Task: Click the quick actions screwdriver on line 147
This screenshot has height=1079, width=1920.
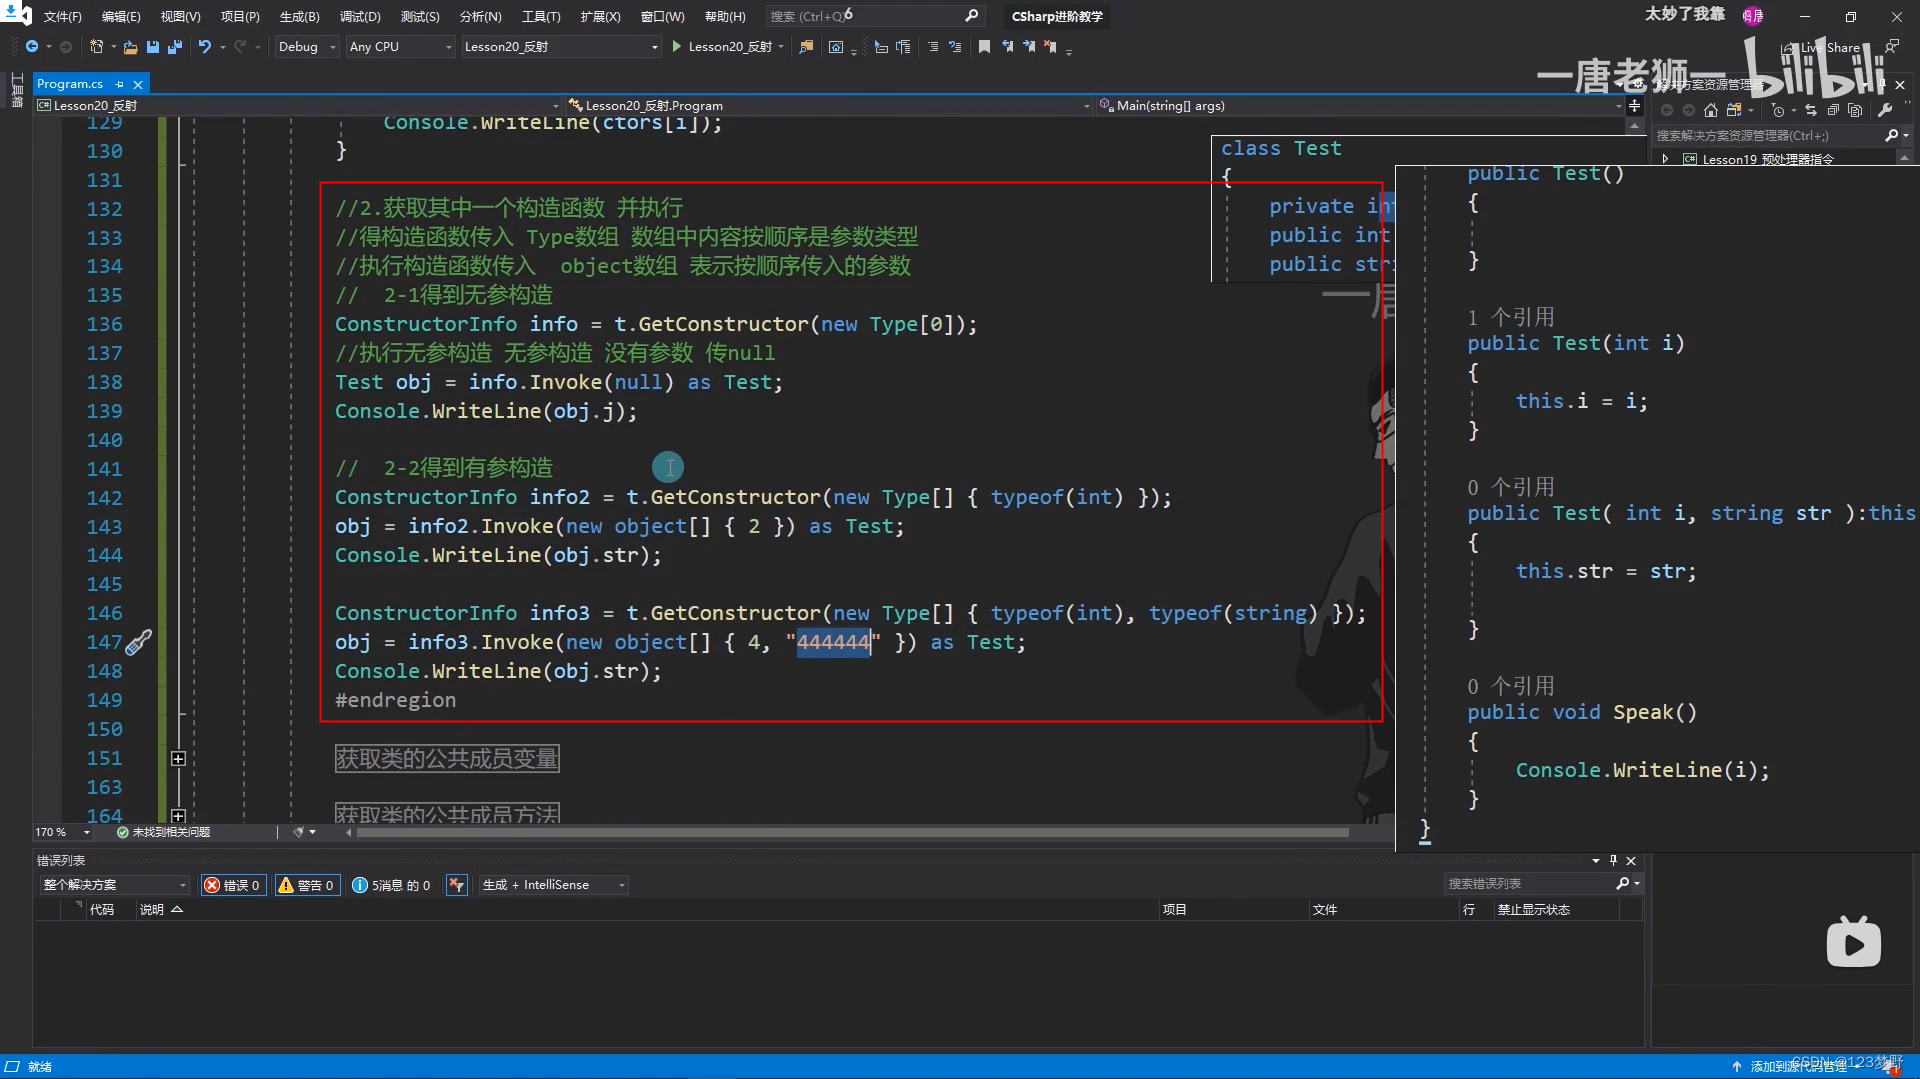Action: pyautogui.click(x=139, y=641)
